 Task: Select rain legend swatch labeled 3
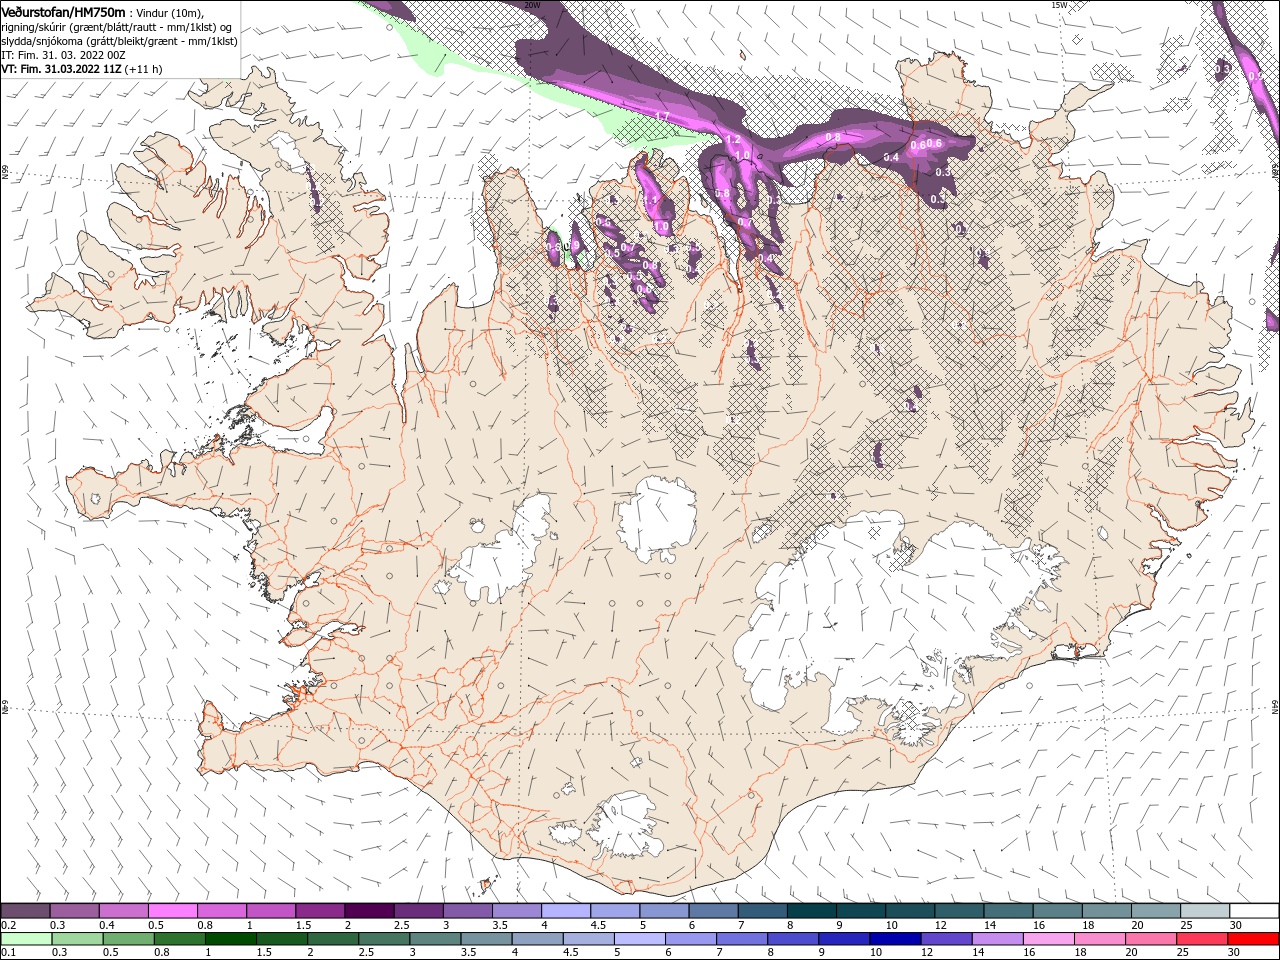[435, 939]
